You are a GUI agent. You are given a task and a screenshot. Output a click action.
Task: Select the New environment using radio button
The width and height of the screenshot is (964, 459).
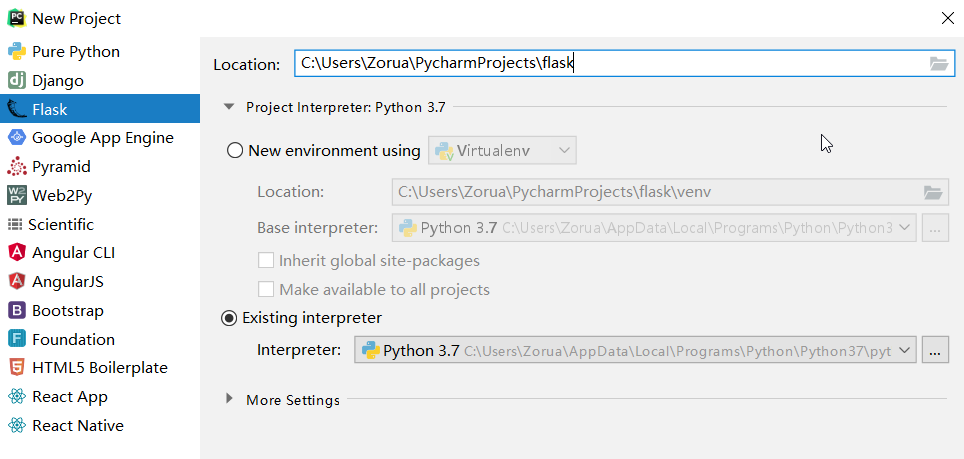(235, 151)
